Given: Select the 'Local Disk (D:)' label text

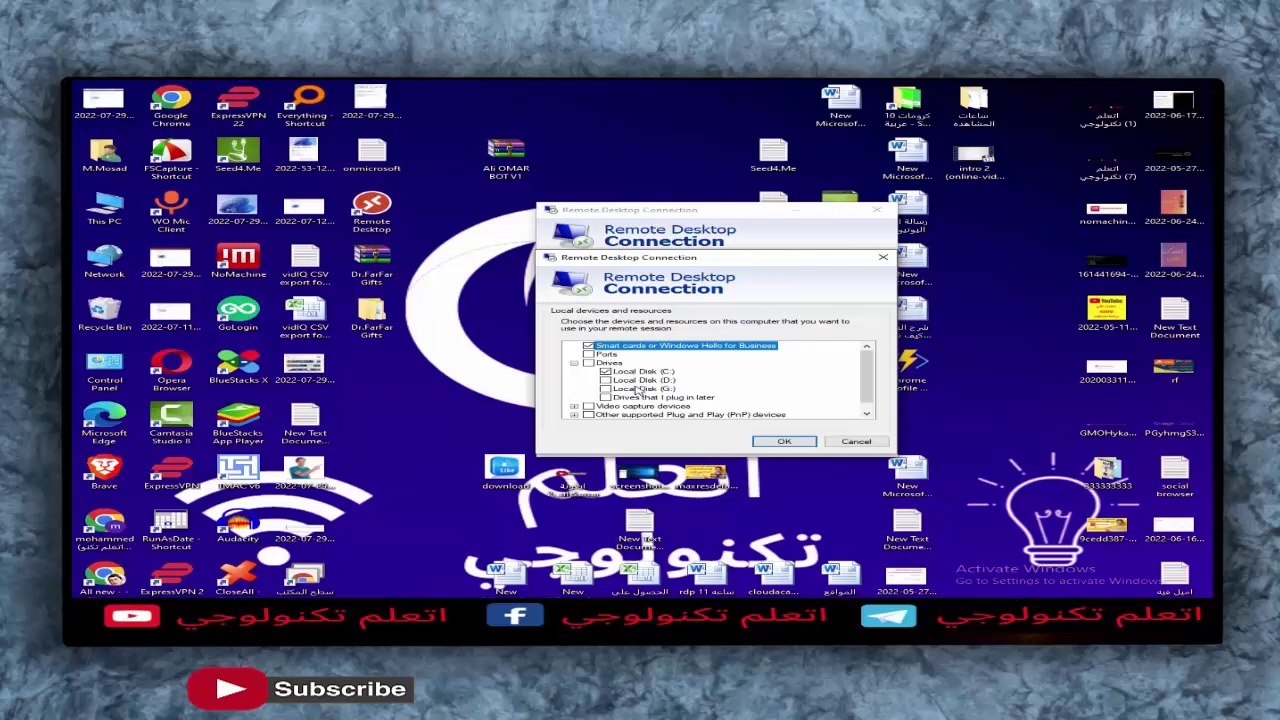Looking at the screenshot, I should 644,380.
